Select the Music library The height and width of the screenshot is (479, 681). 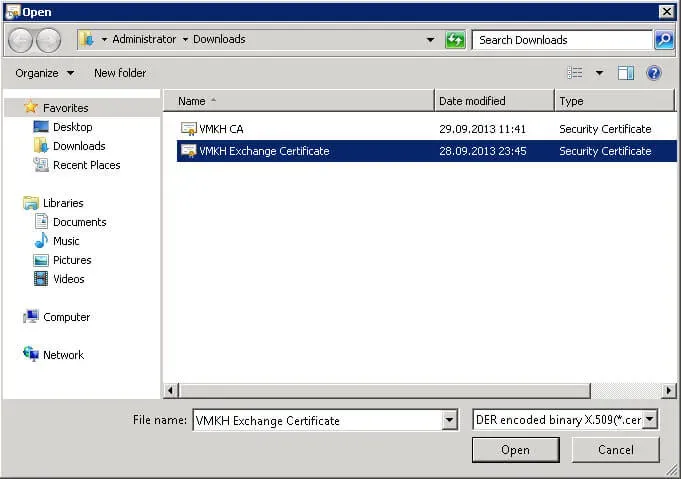click(66, 241)
